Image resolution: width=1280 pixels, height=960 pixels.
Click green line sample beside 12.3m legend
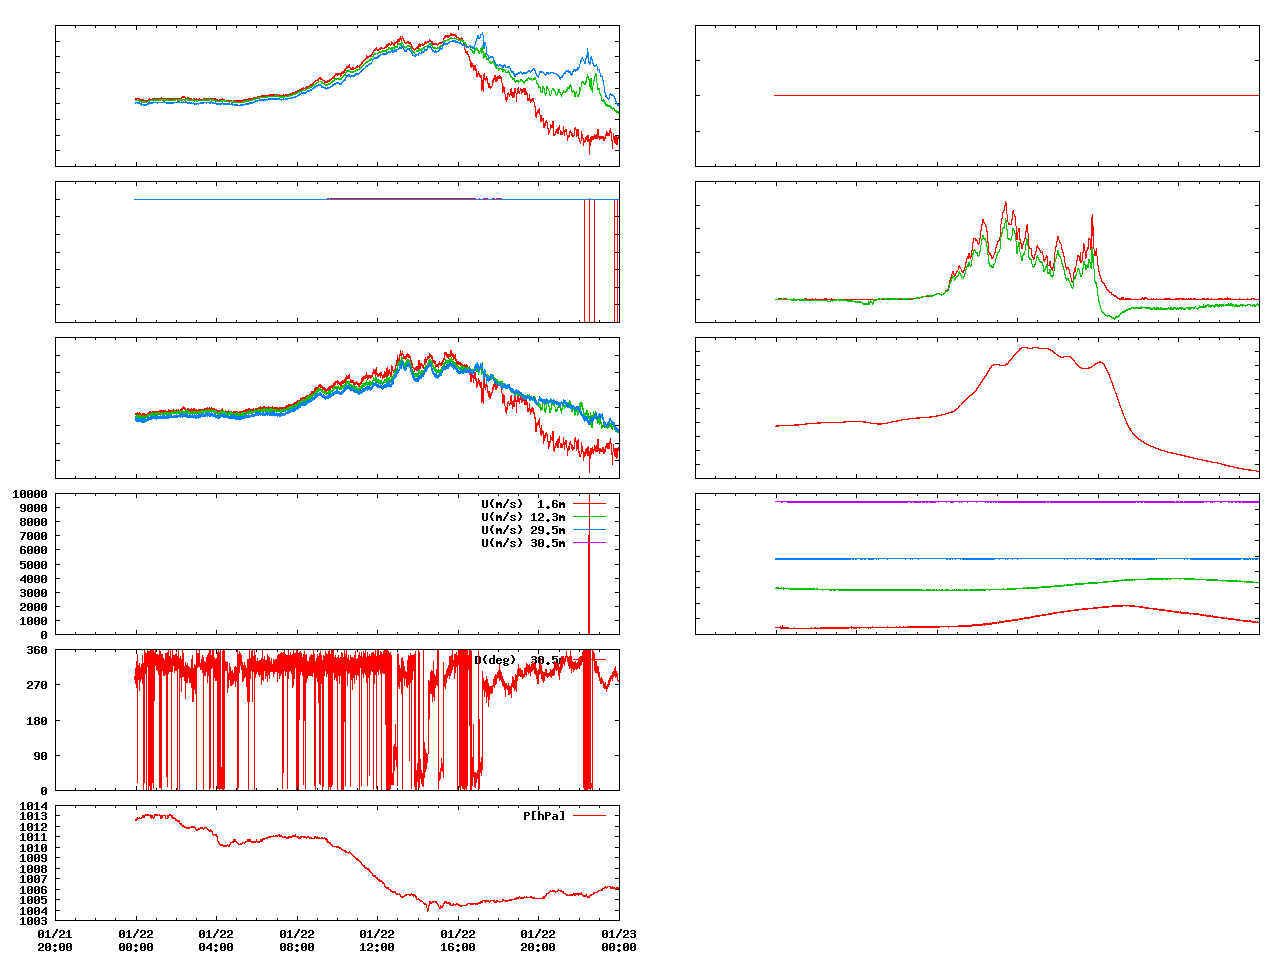(x=589, y=517)
